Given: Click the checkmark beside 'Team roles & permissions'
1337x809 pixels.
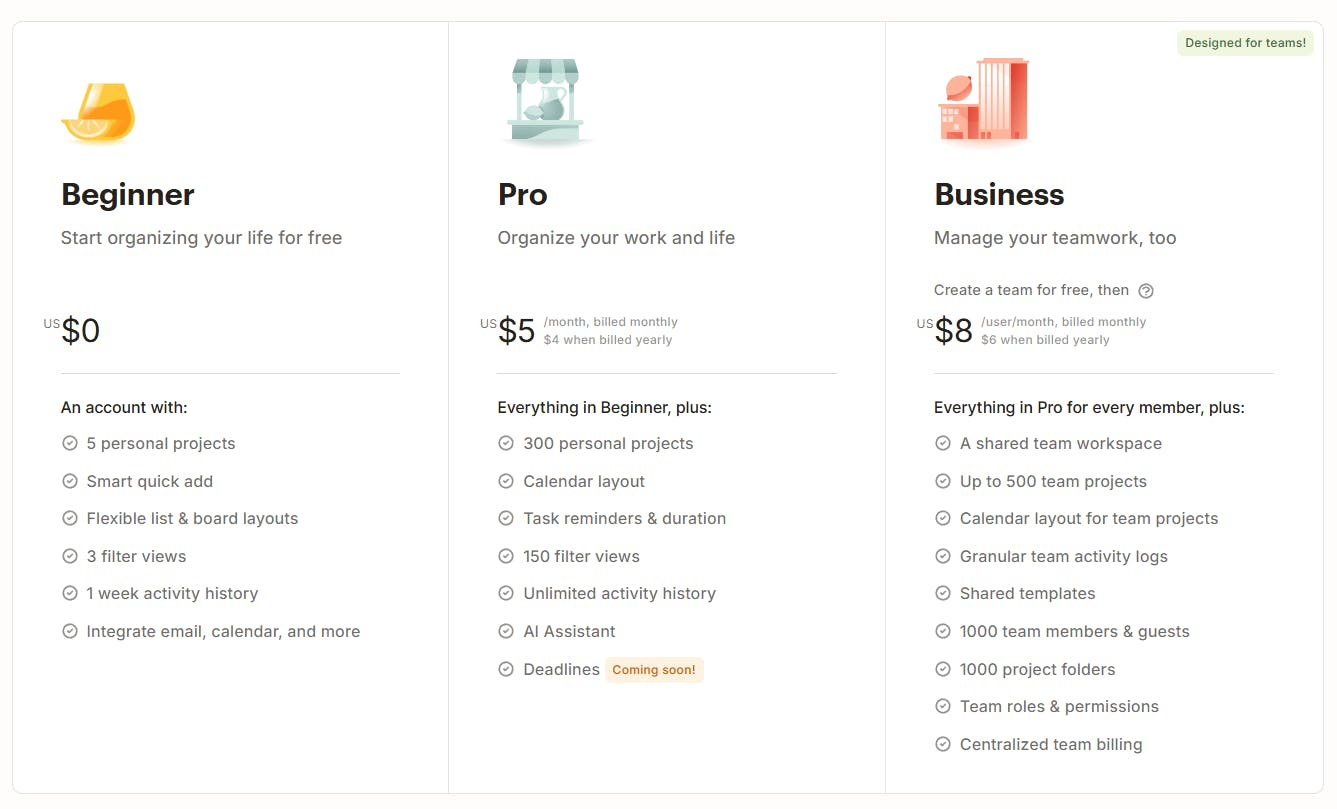Looking at the screenshot, I should click(943, 706).
